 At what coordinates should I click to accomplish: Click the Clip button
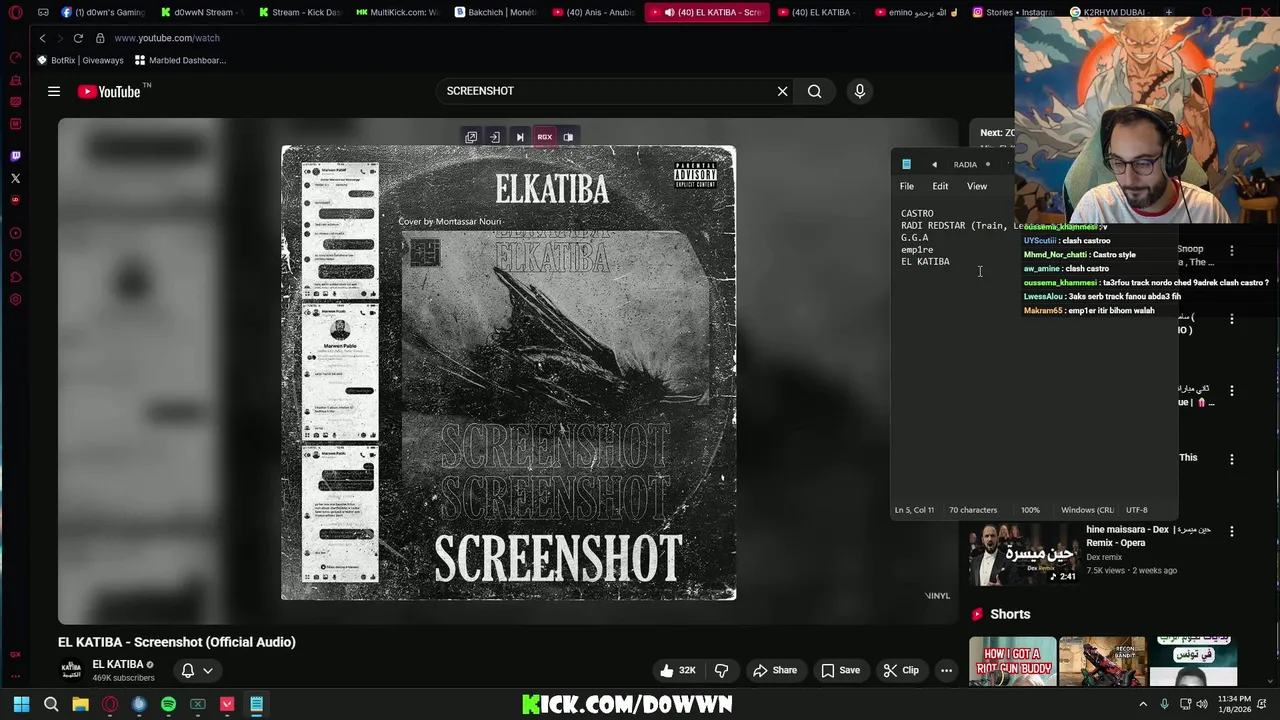coord(901,671)
